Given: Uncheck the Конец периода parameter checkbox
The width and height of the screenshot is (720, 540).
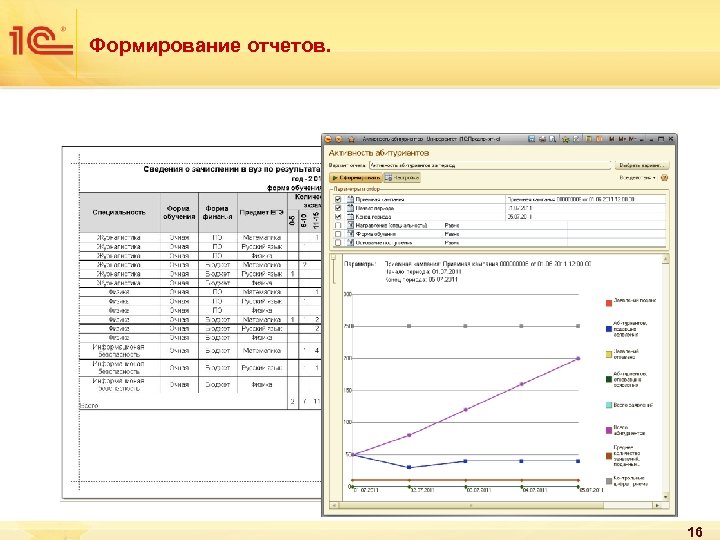Looking at the screenshot, I should pyautogui.click(x=338, y=216).
